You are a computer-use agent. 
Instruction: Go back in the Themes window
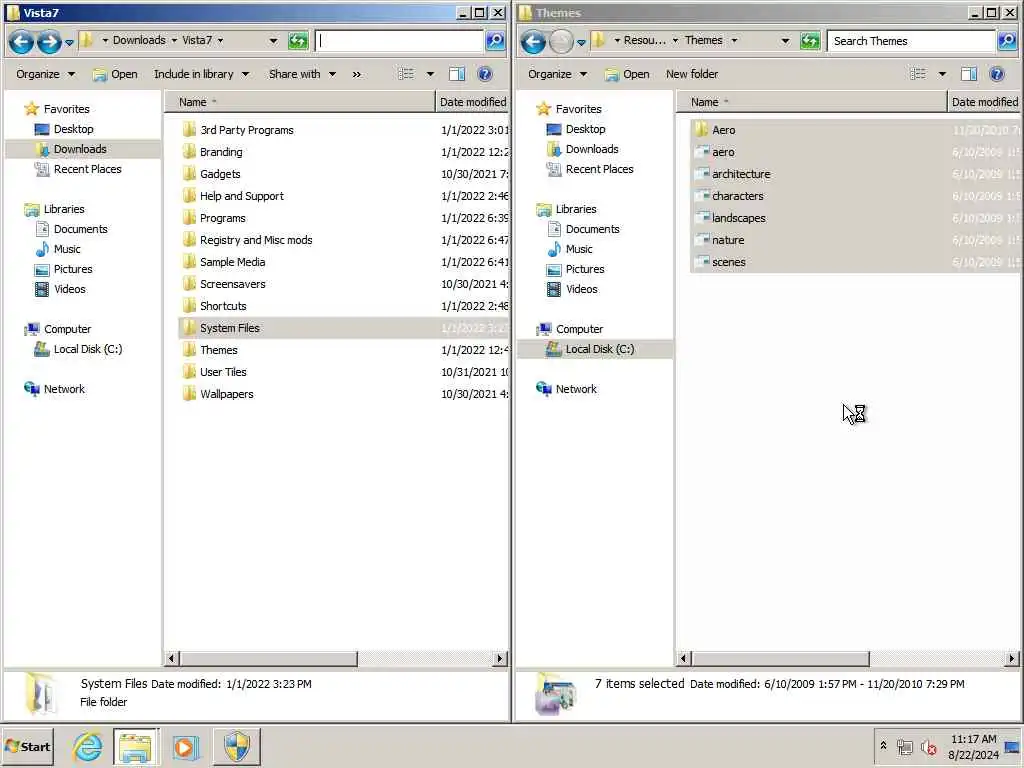pos(533,42)
